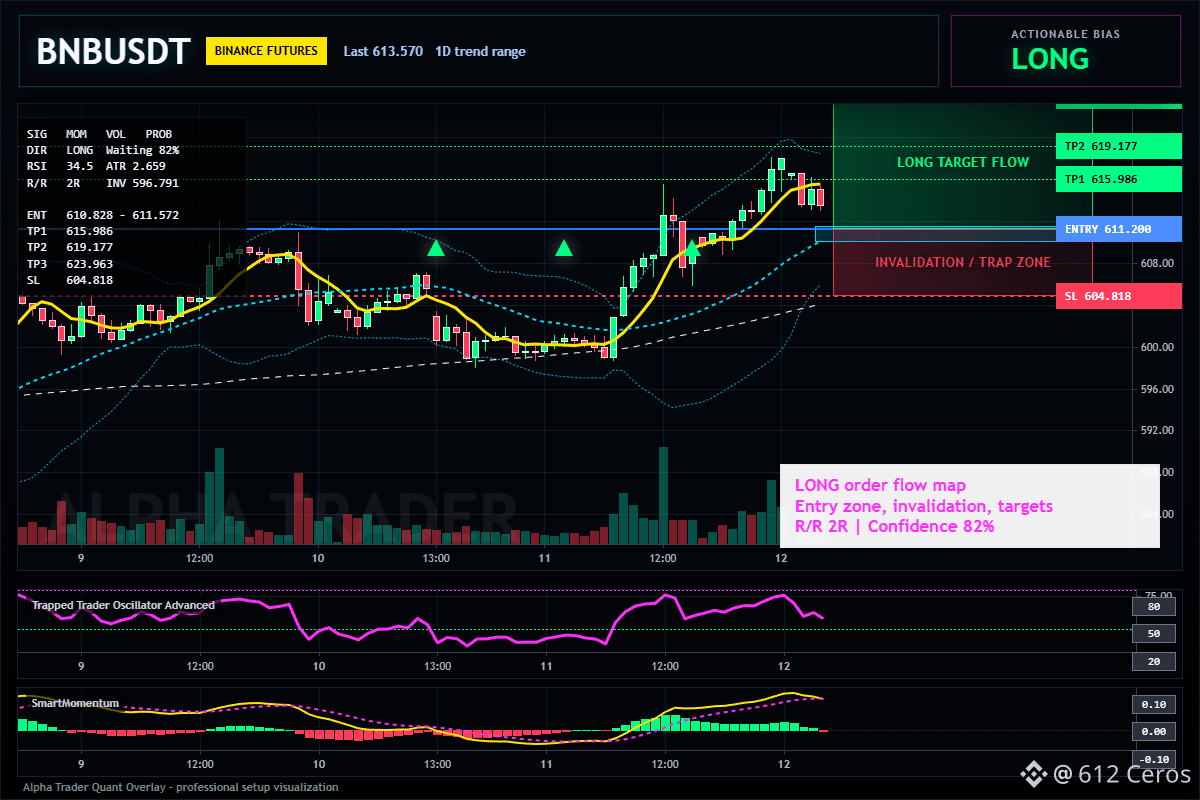Click the R/R 2R INV 596.791 row
Image resolution: width=1200 pixels, height=800 pixels.
coord(103,183)
